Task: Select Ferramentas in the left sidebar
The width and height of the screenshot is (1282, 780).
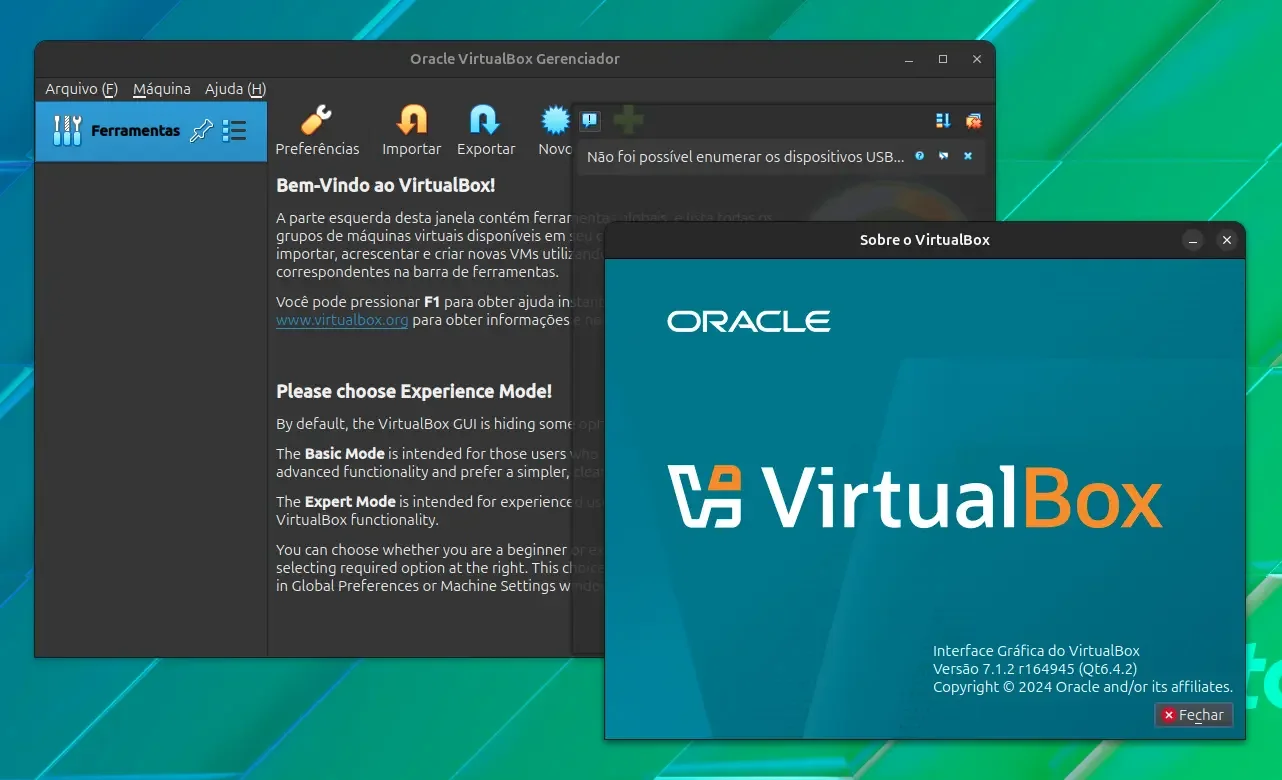Action: (x=151, y=131)
